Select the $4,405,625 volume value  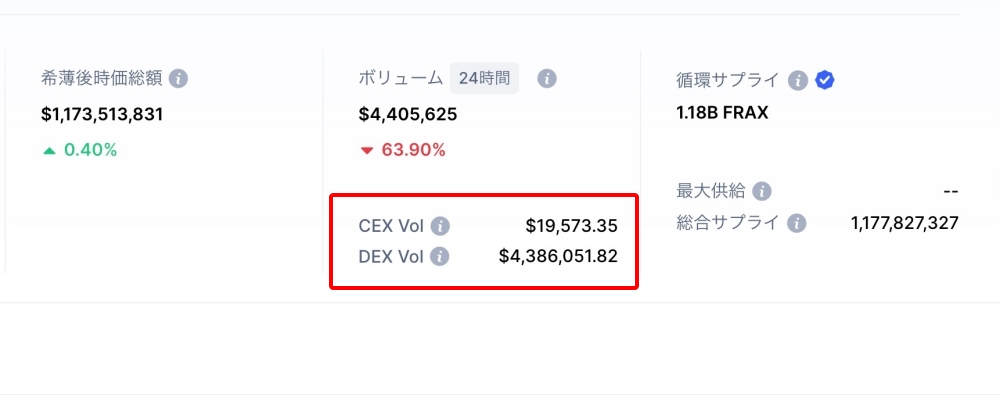coord(408,115)
